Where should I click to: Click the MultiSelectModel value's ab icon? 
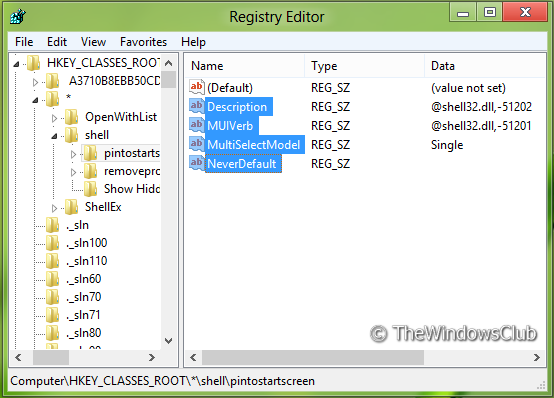tap(197, 144)
